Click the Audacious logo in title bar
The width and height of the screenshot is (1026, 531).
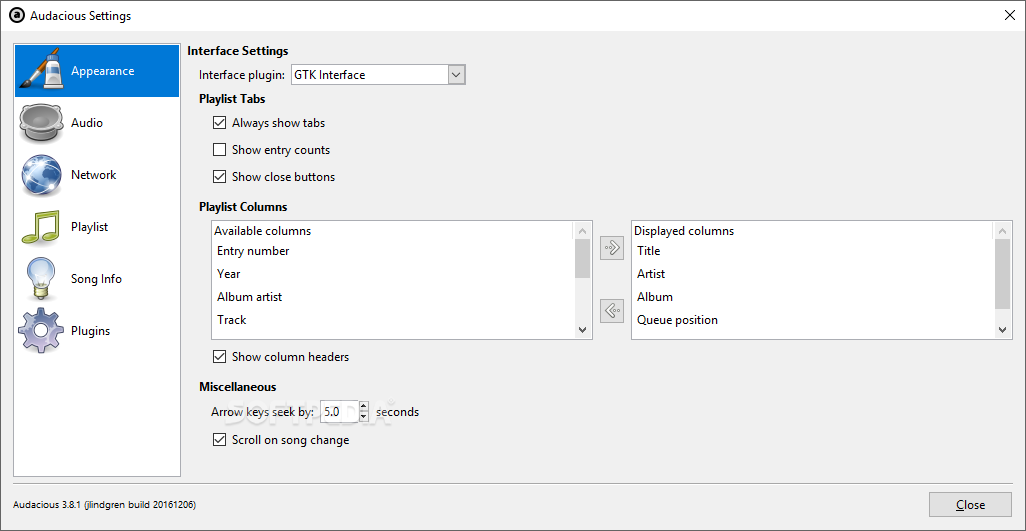pyautogui.click(x=16, y=16)
